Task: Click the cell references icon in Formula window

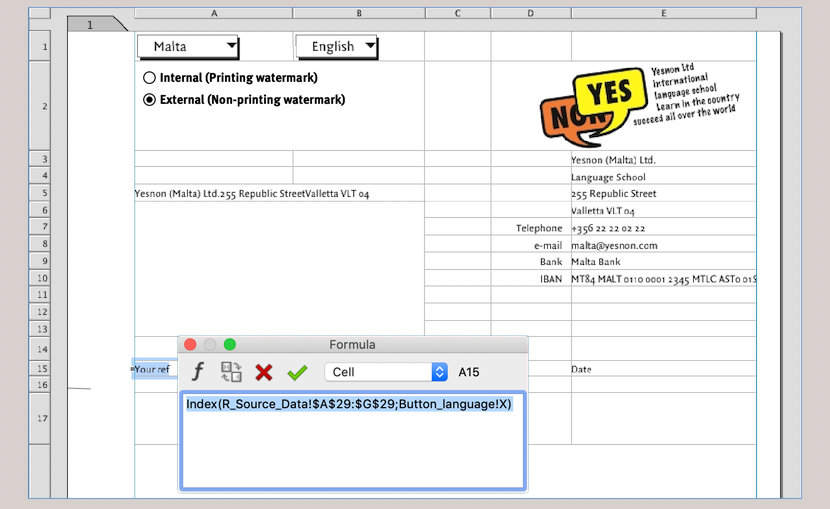Action: pos(231,372)
